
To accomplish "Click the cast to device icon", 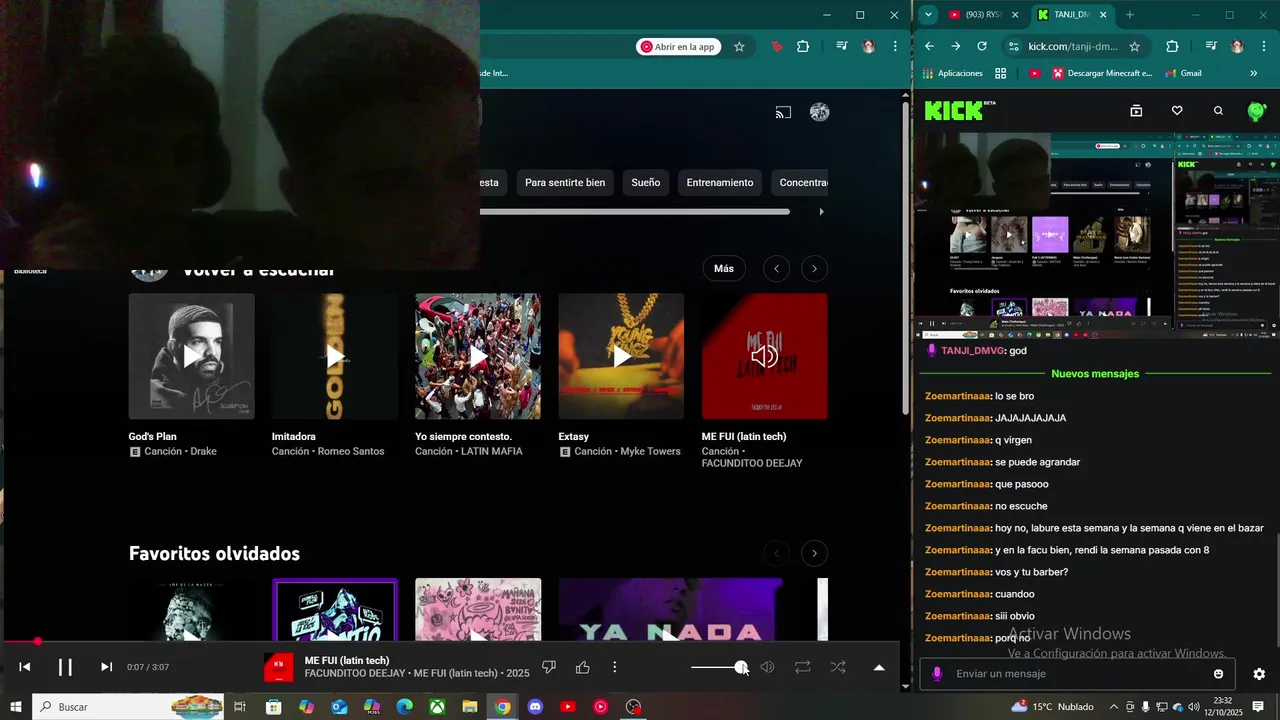I will pyautogui.click(x=783, y=112).
